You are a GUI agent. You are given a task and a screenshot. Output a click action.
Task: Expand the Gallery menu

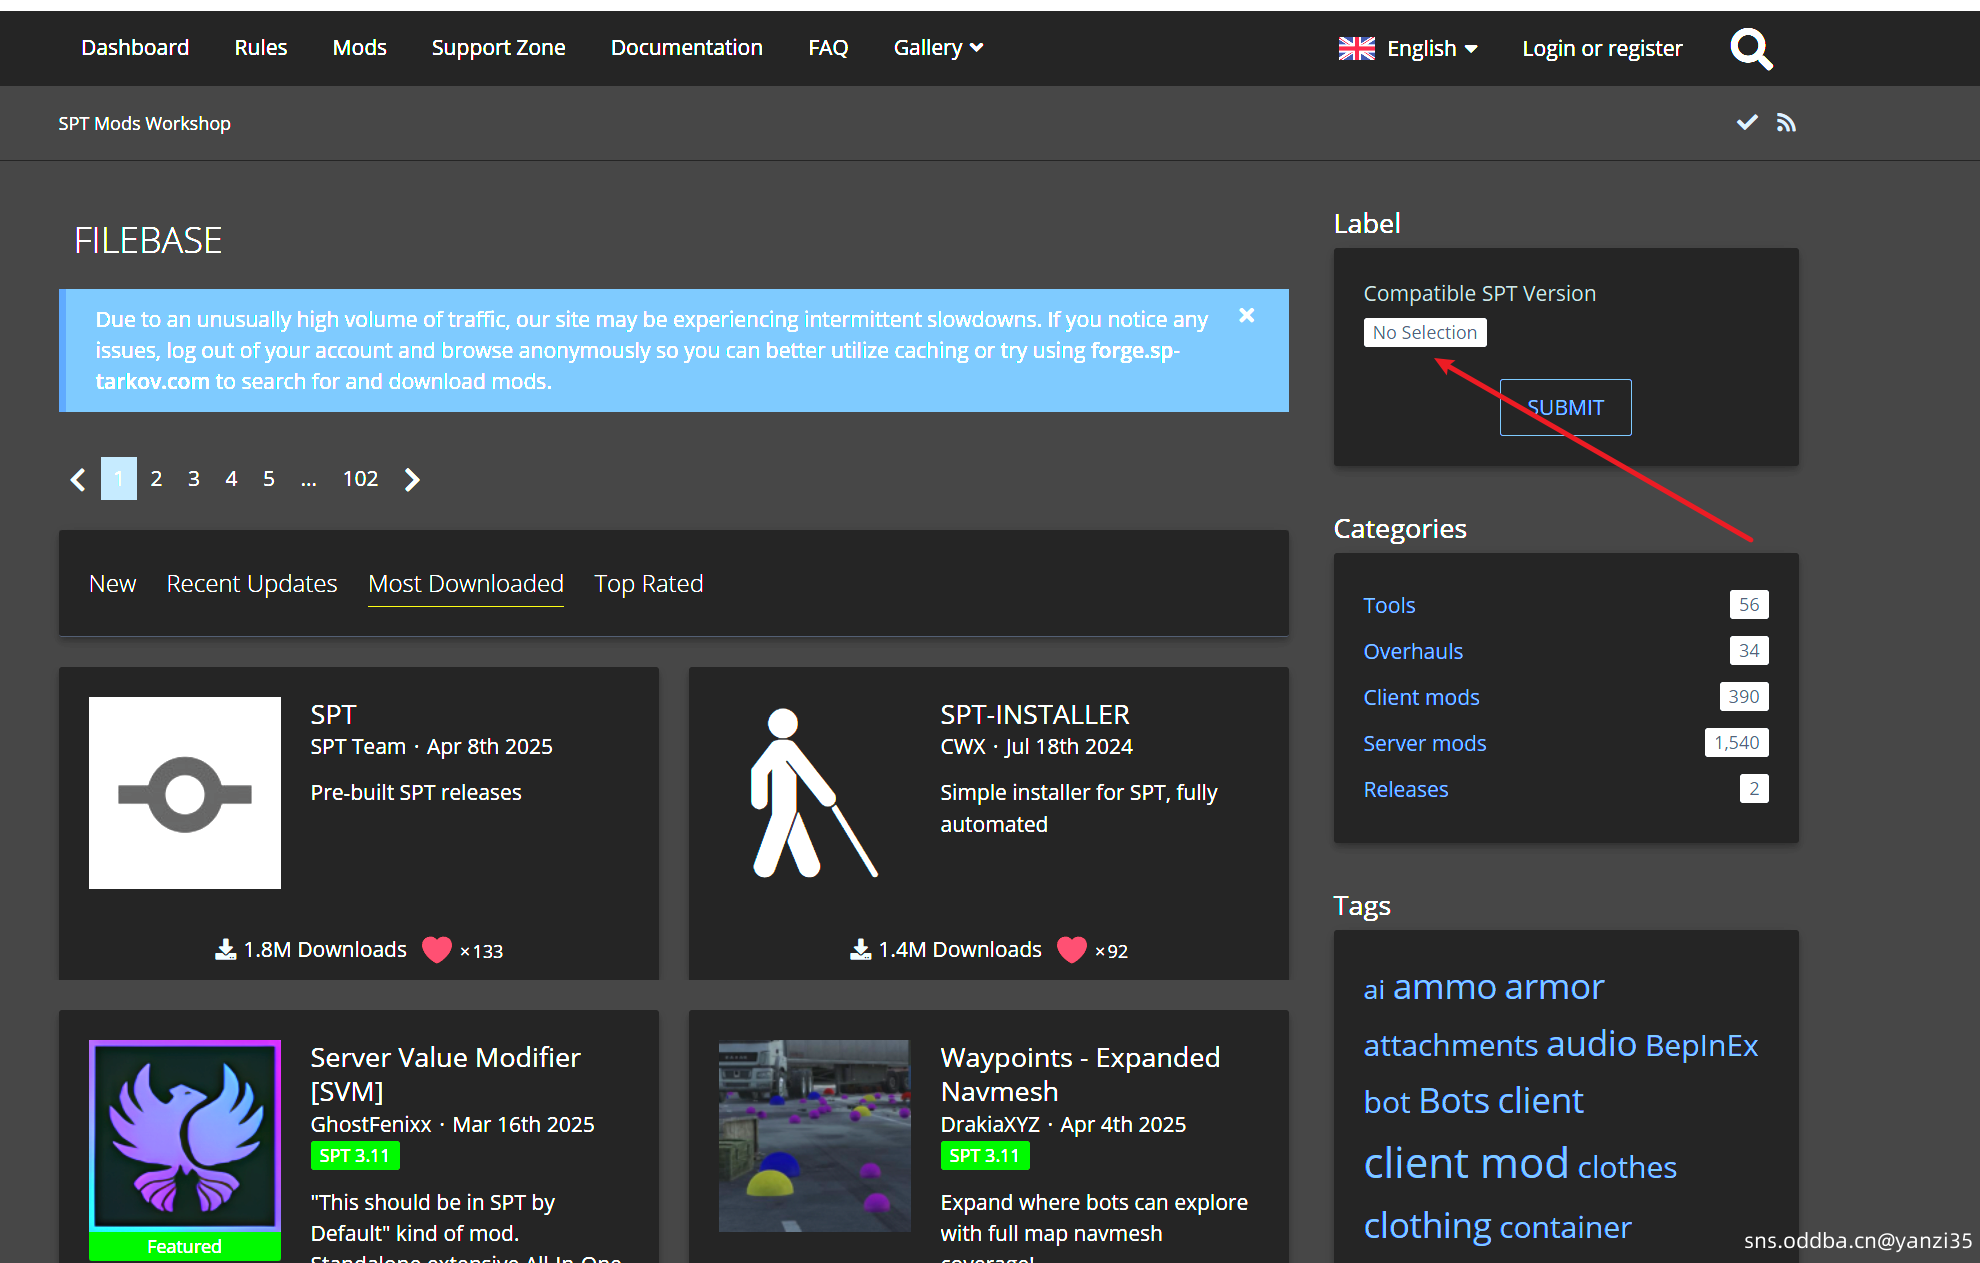(x=938, y=47)
